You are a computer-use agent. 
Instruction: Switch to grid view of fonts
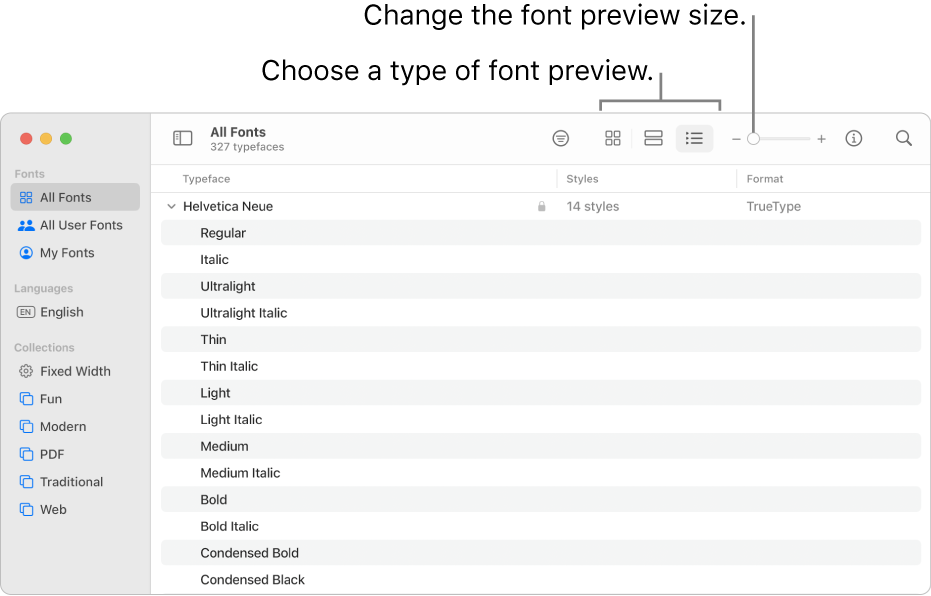612,138
